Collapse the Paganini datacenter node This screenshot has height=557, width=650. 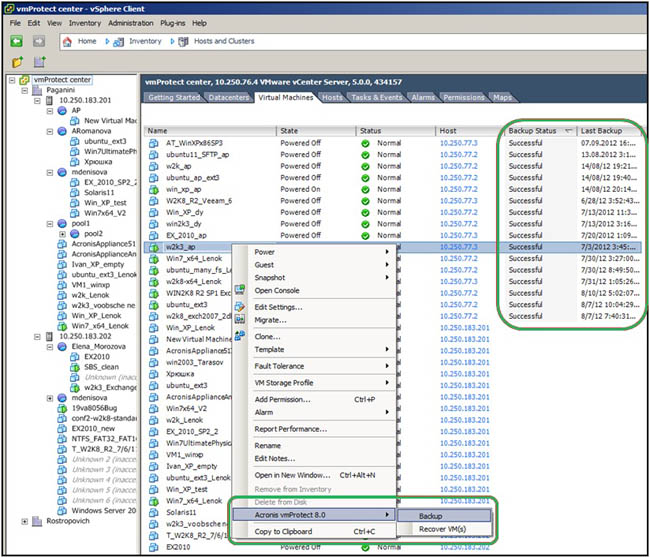point(25,90)
